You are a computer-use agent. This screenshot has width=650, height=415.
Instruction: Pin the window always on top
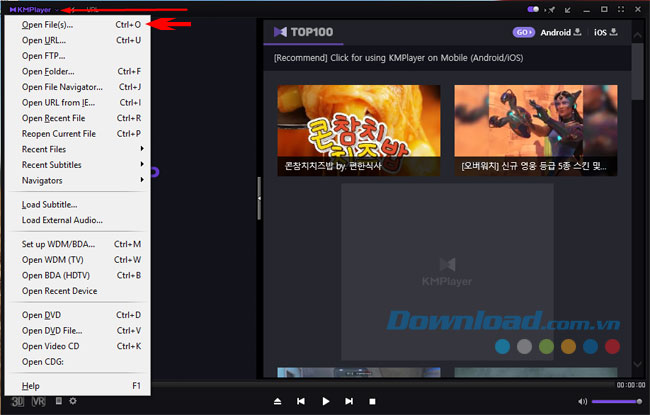click(549, 9)
